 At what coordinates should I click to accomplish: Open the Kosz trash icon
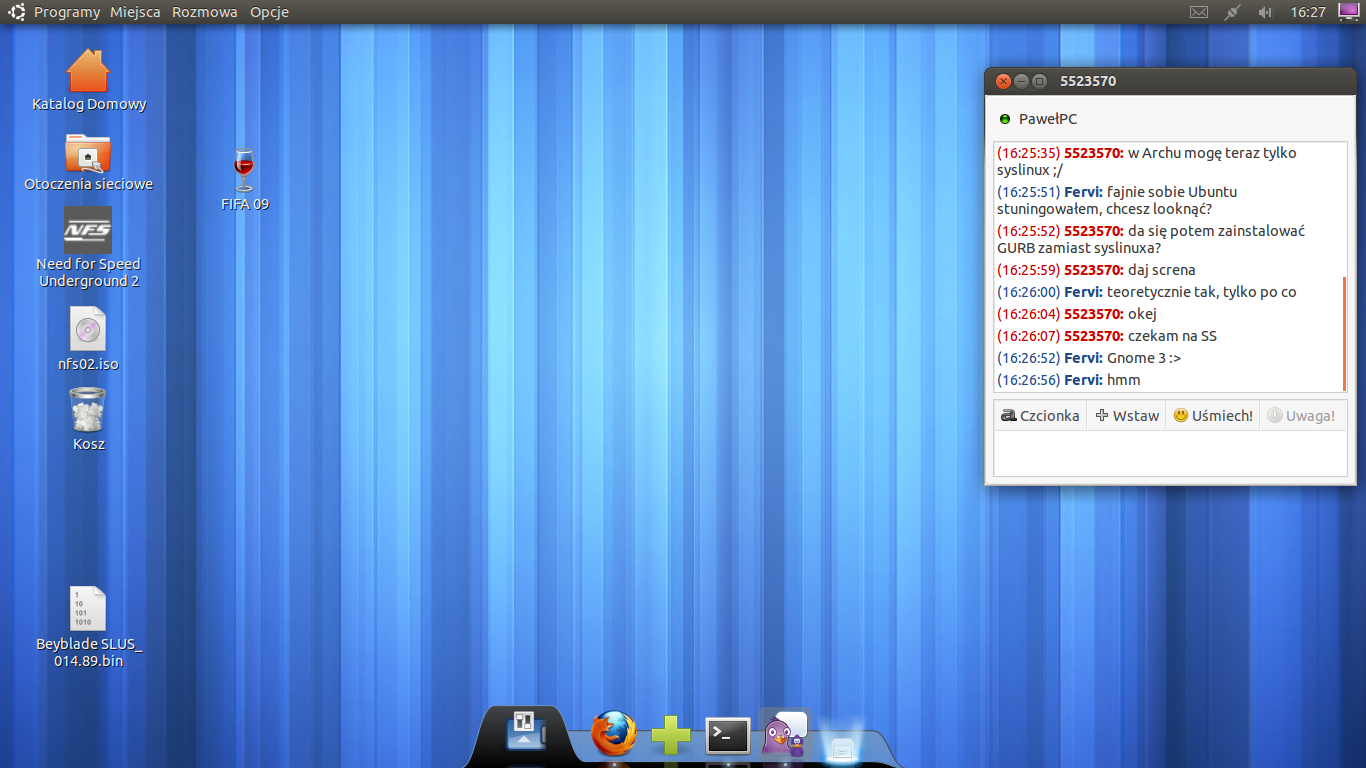tap(88, 410)
